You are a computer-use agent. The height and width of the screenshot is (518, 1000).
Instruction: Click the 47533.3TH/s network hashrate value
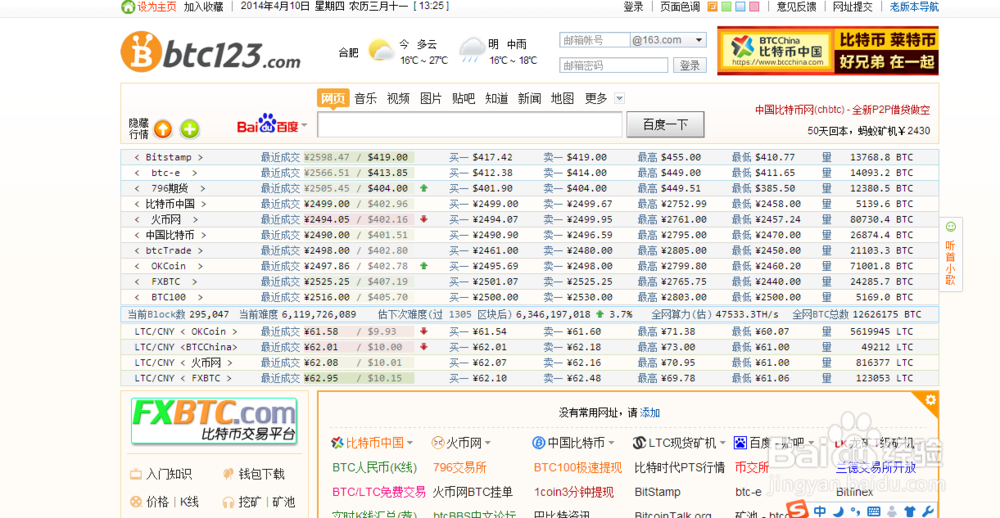pos(747,314)
